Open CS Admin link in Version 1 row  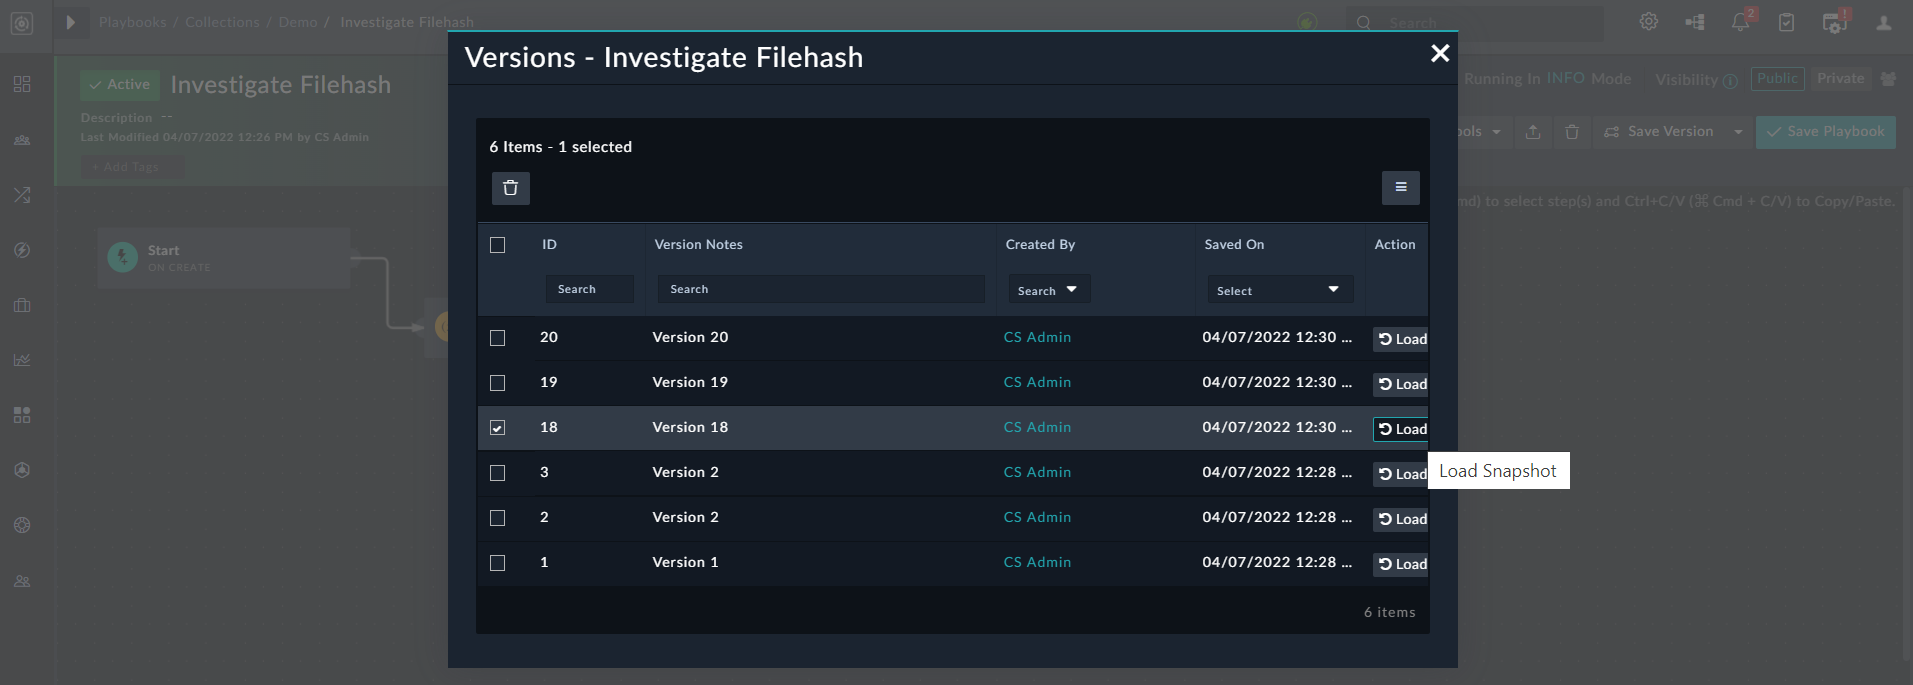pos(1037,562)
